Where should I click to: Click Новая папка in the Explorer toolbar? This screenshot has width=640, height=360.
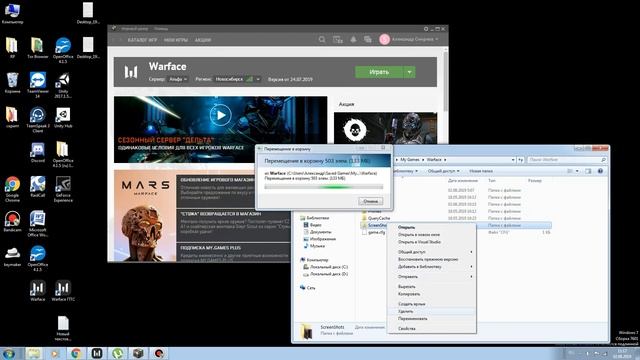pyautogui.click(x=481, y=171)
